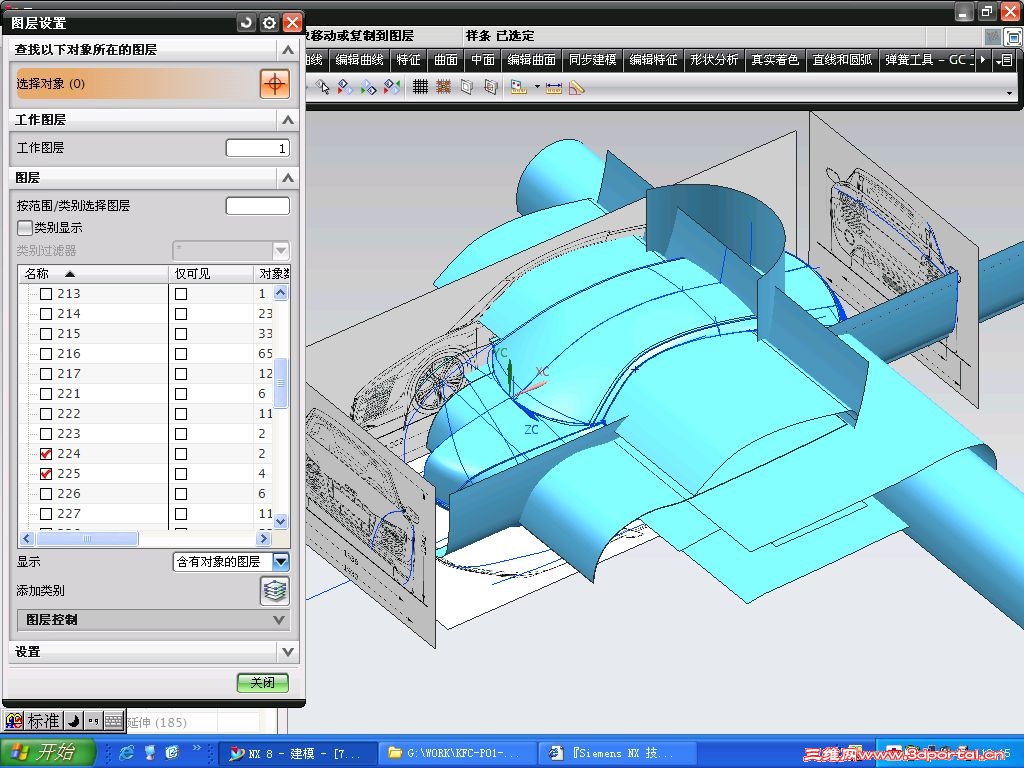Click the Windows 开始 start button
This screenshot has width=1024, height=768.
coord(47,752)
